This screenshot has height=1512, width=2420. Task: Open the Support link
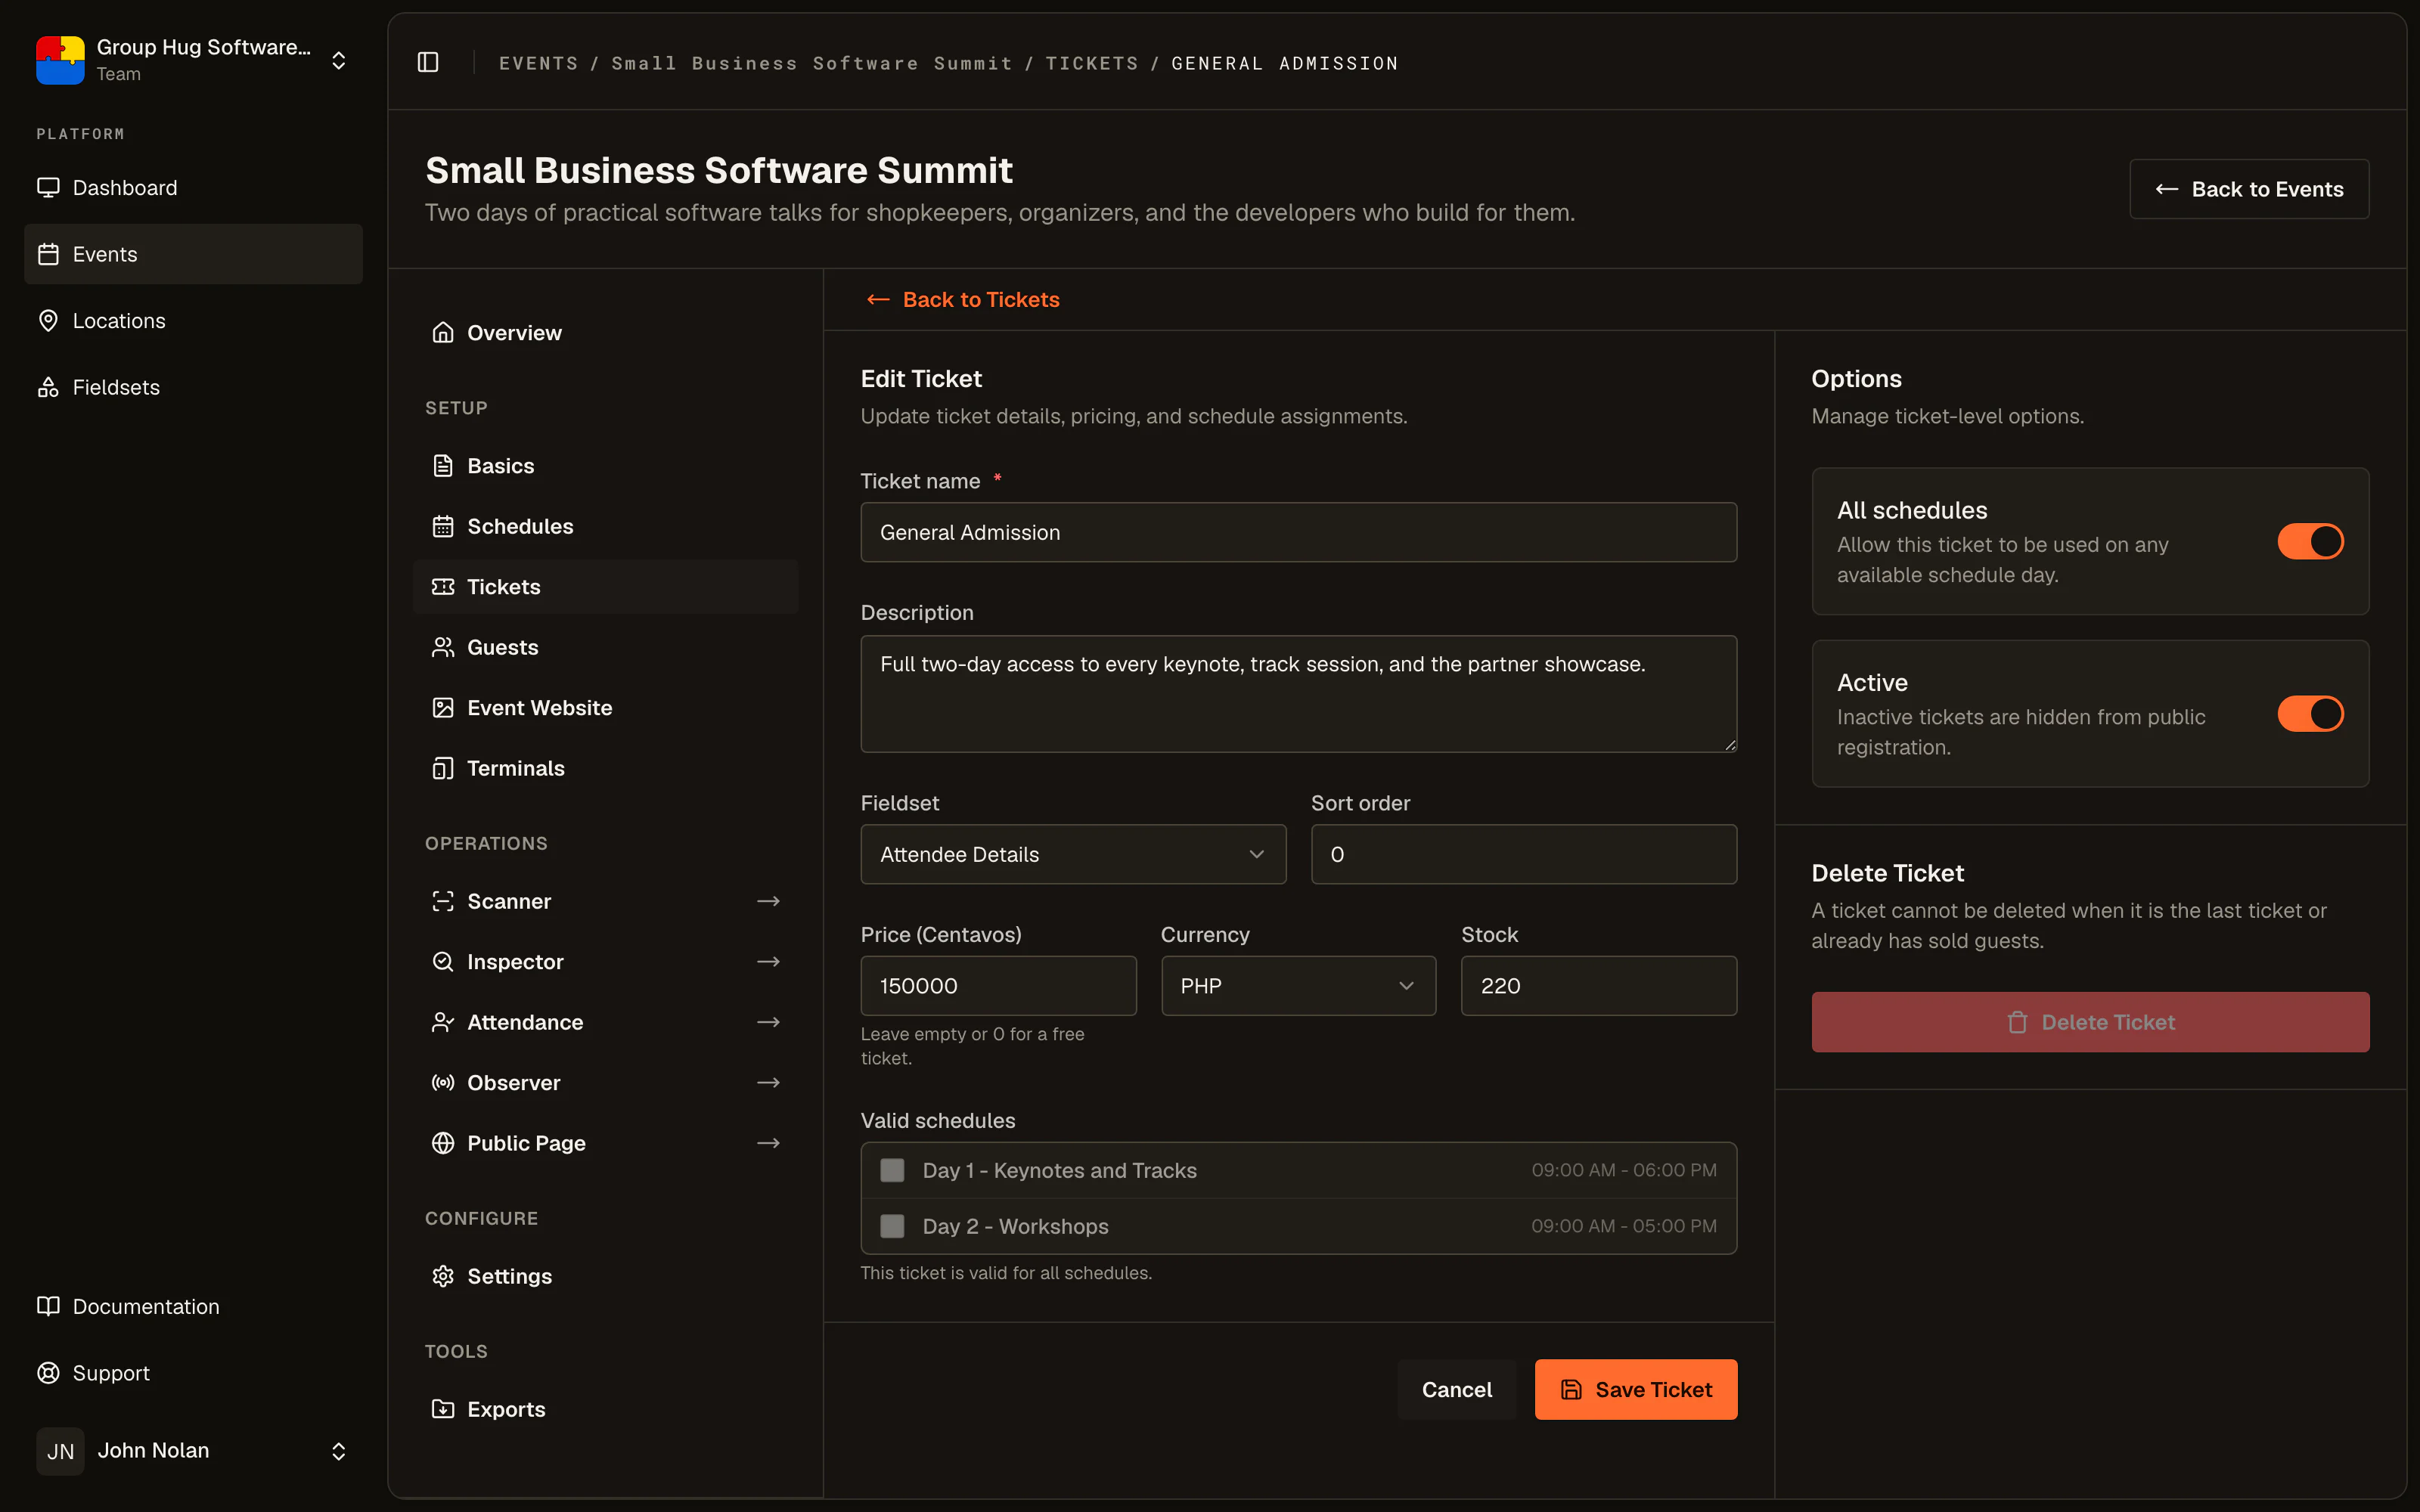[x=193, y=1373]
